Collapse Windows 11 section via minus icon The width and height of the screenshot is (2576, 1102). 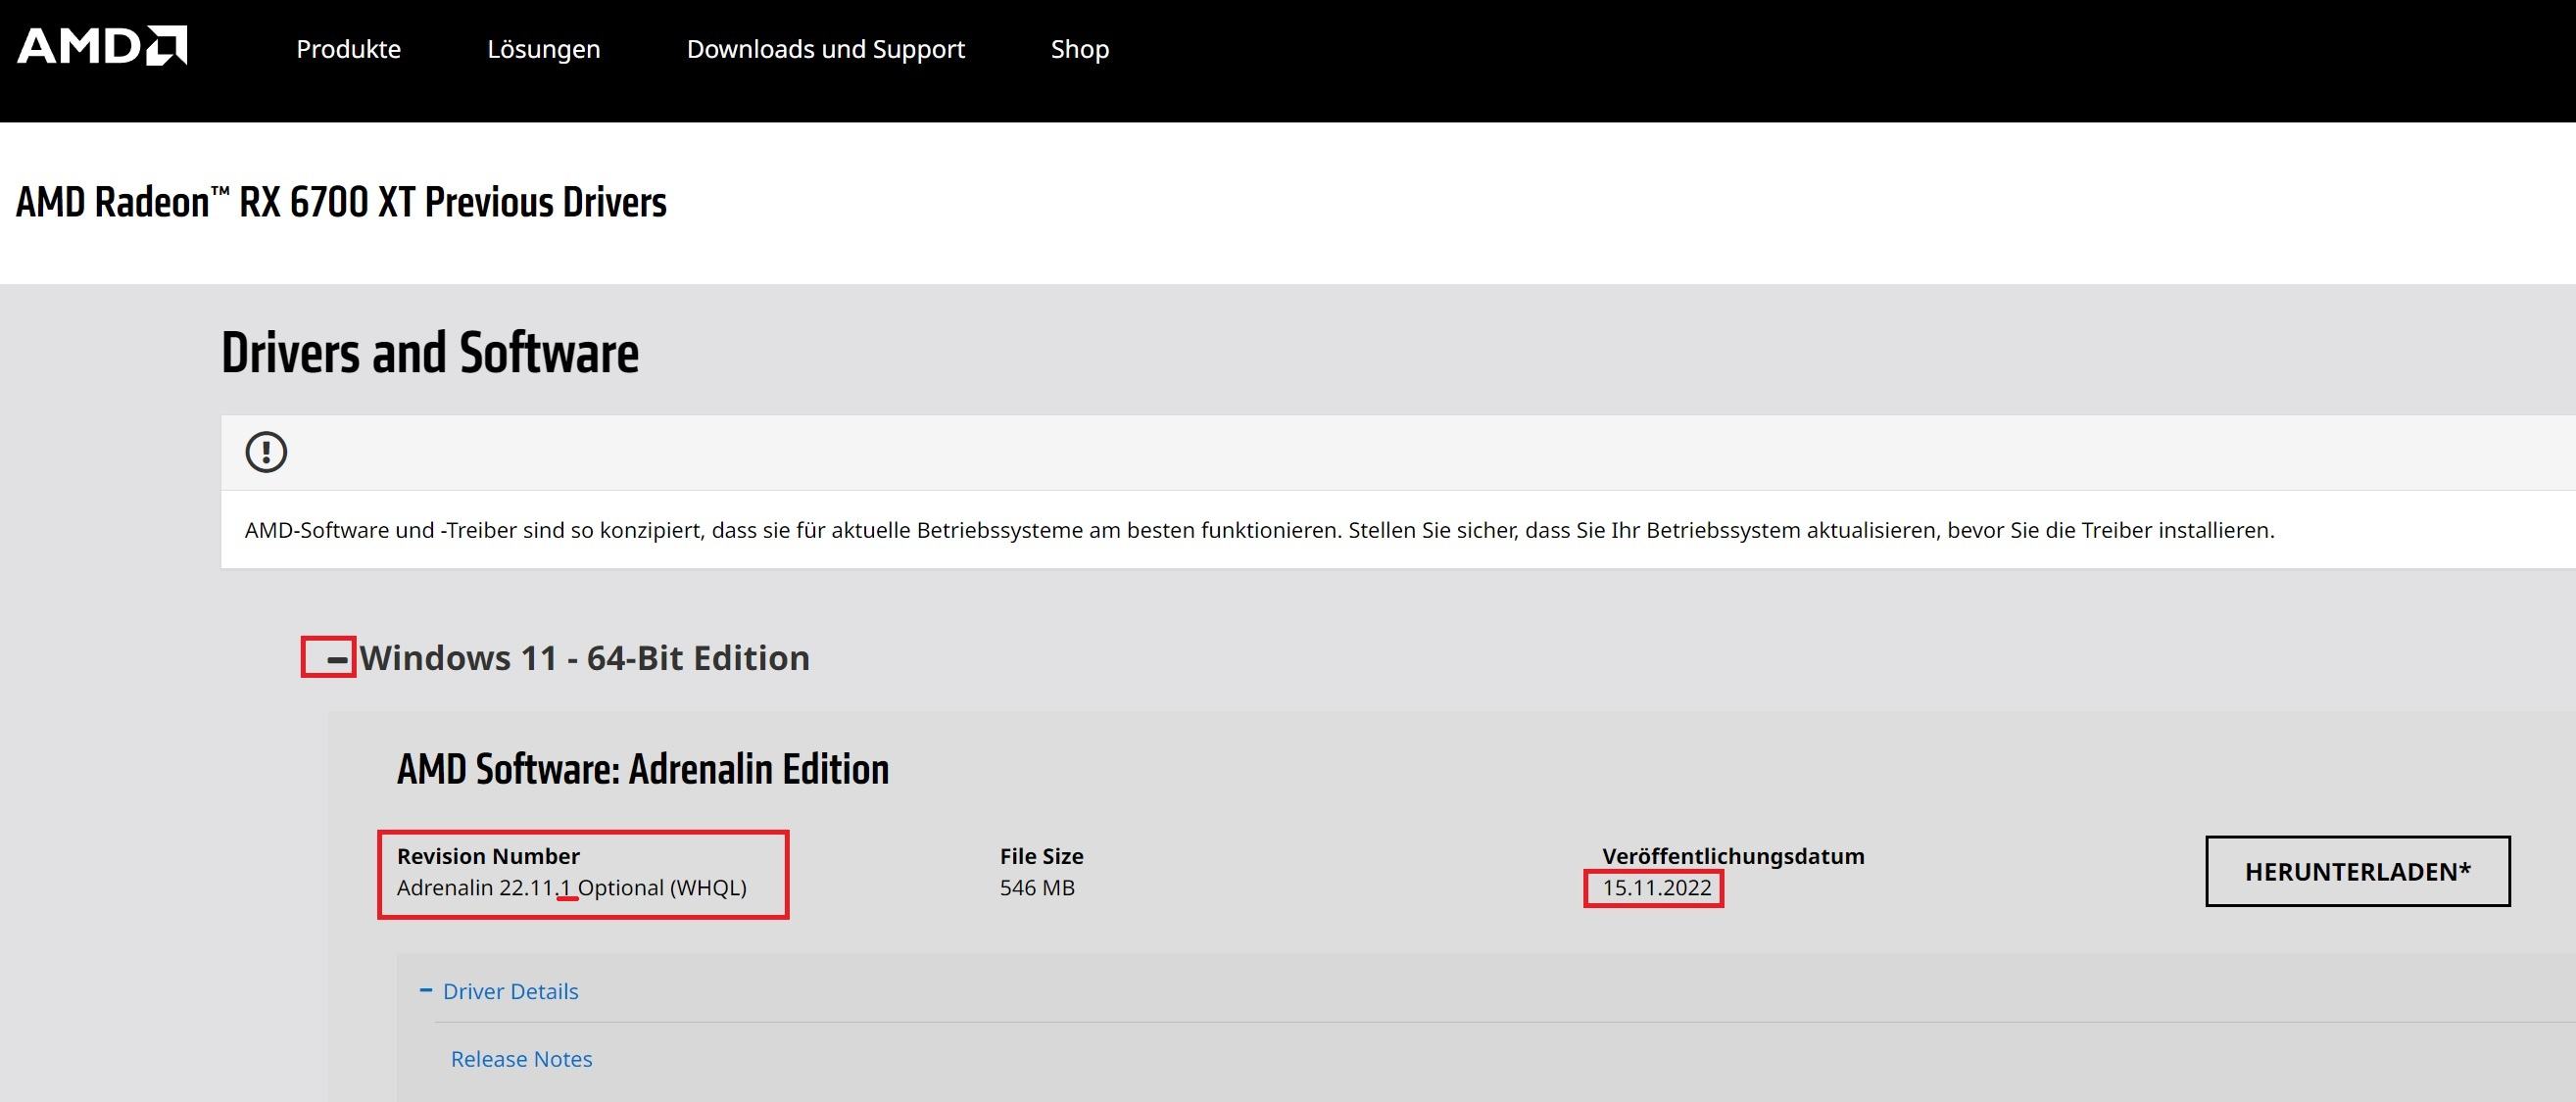tap(337, 659)
